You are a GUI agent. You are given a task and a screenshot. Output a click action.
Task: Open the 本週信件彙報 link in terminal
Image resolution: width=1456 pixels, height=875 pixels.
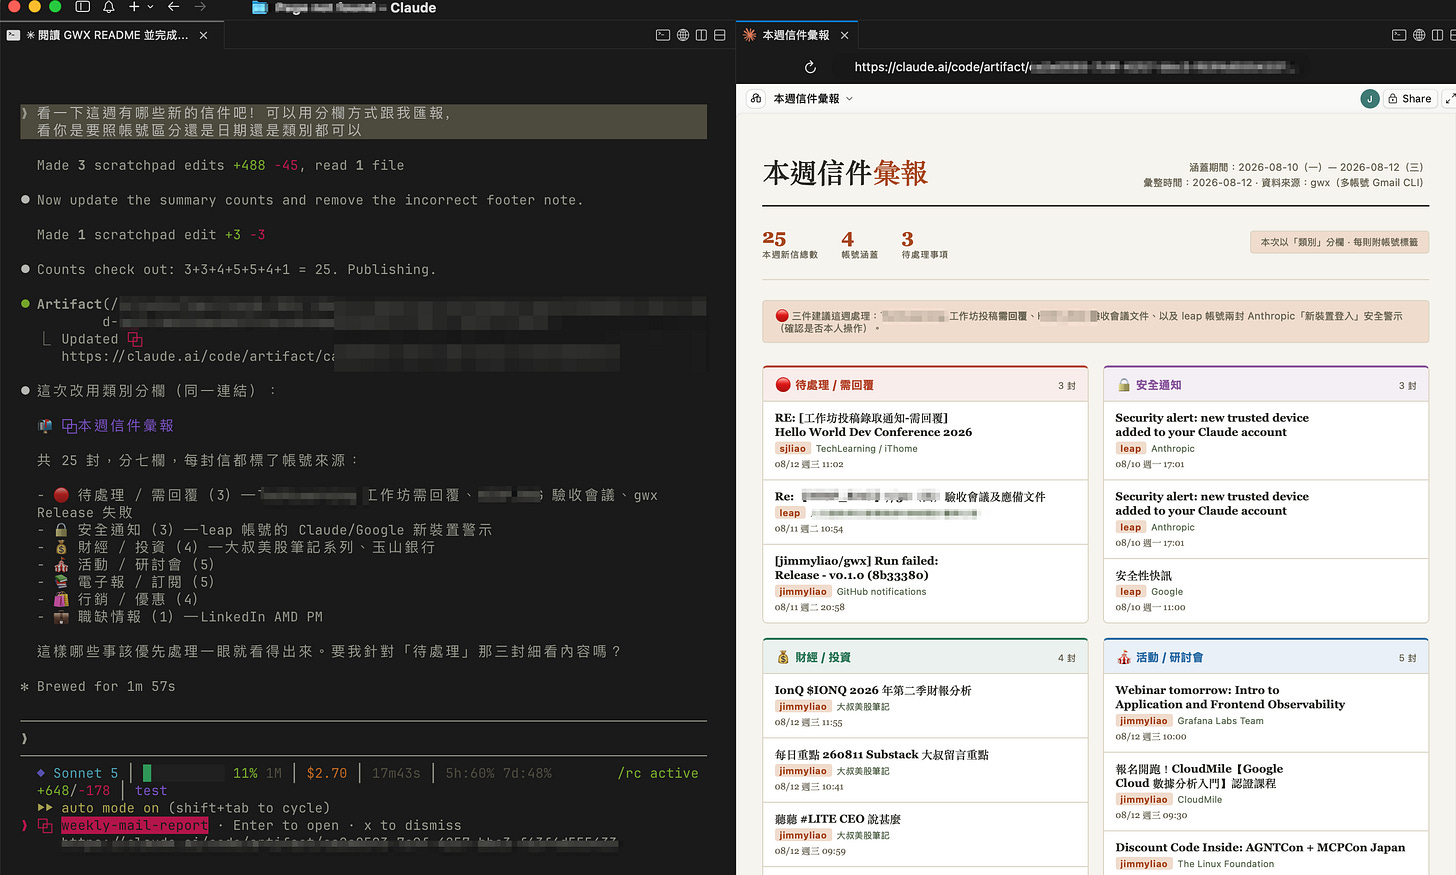[x=117, y=425]
